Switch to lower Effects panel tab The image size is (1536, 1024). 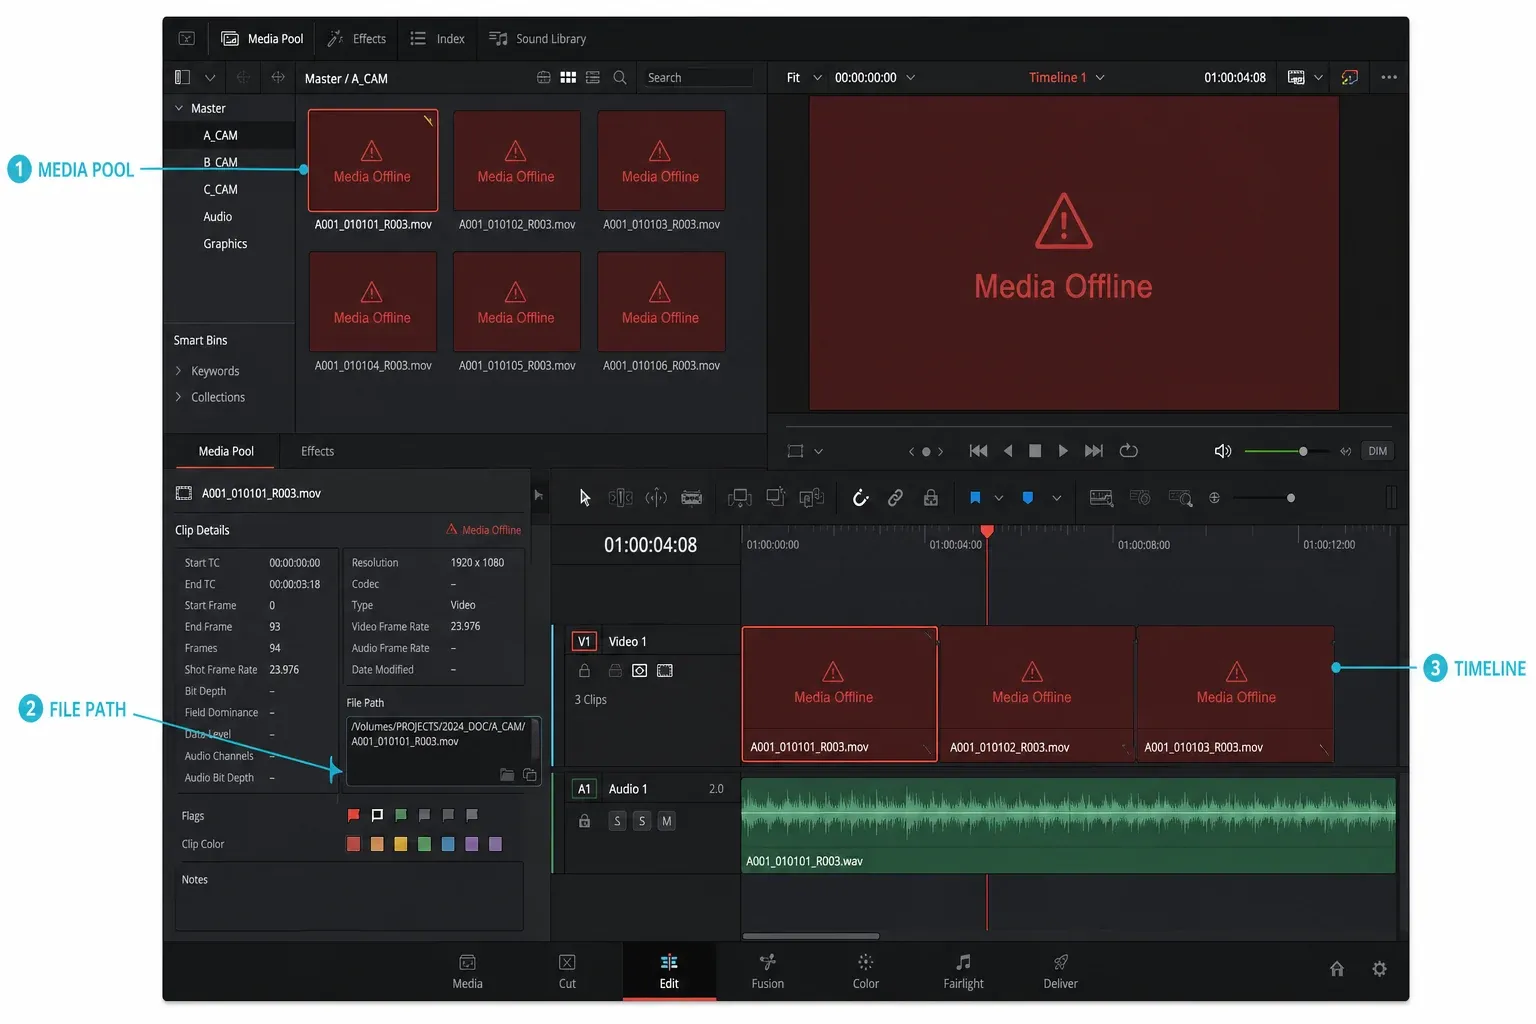[x=317, y=451]
